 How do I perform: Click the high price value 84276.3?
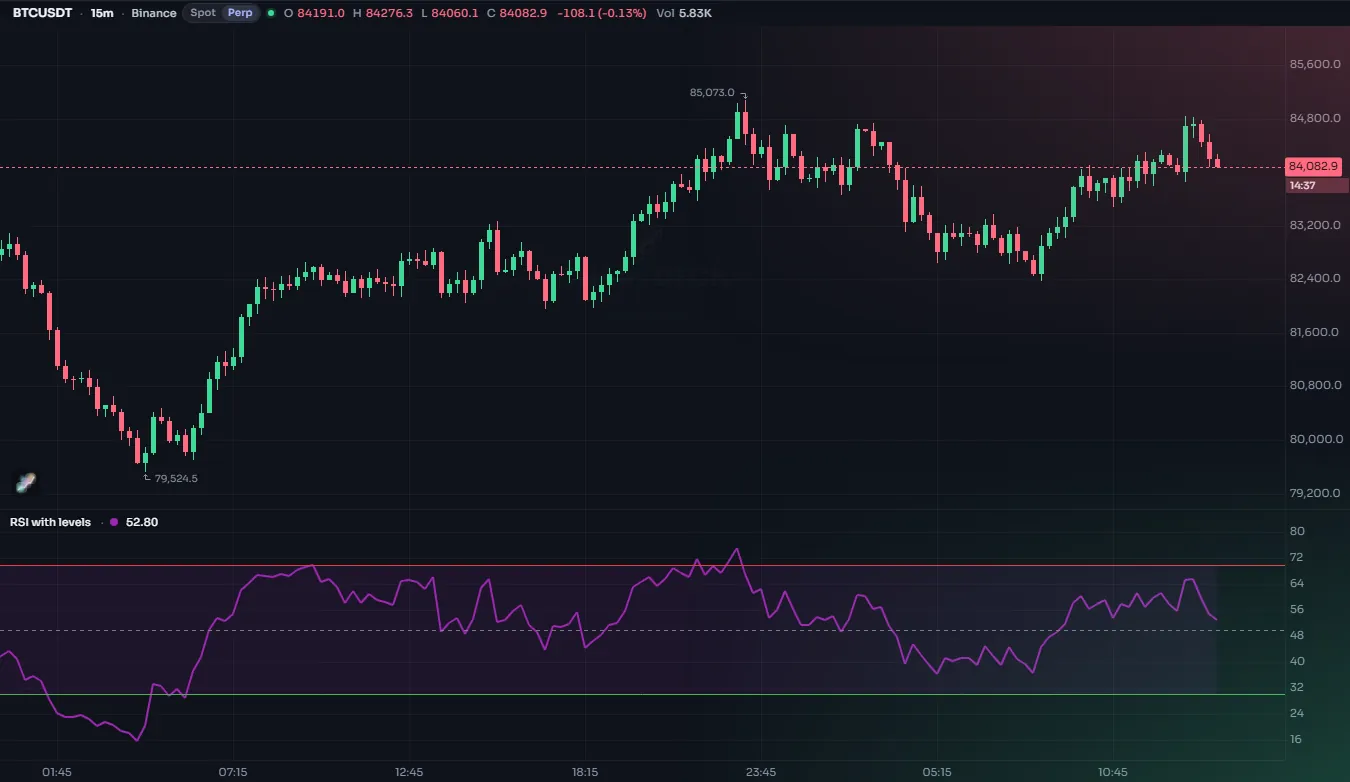pos(389,13)
